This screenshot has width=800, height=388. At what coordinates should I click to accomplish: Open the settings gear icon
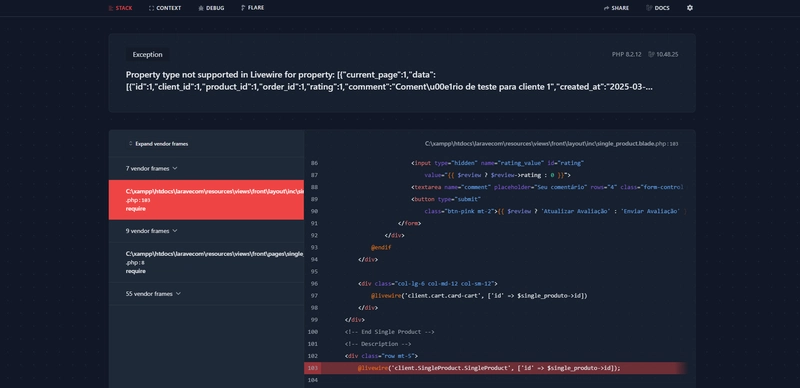coord(690,8)
